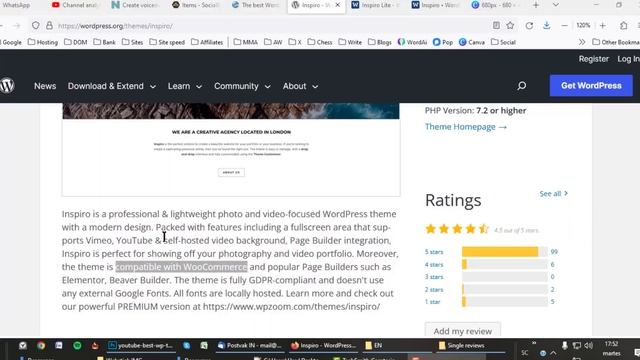Open the WordAi bookmark
The image size is (640, 360).
(x=412, y=42)
